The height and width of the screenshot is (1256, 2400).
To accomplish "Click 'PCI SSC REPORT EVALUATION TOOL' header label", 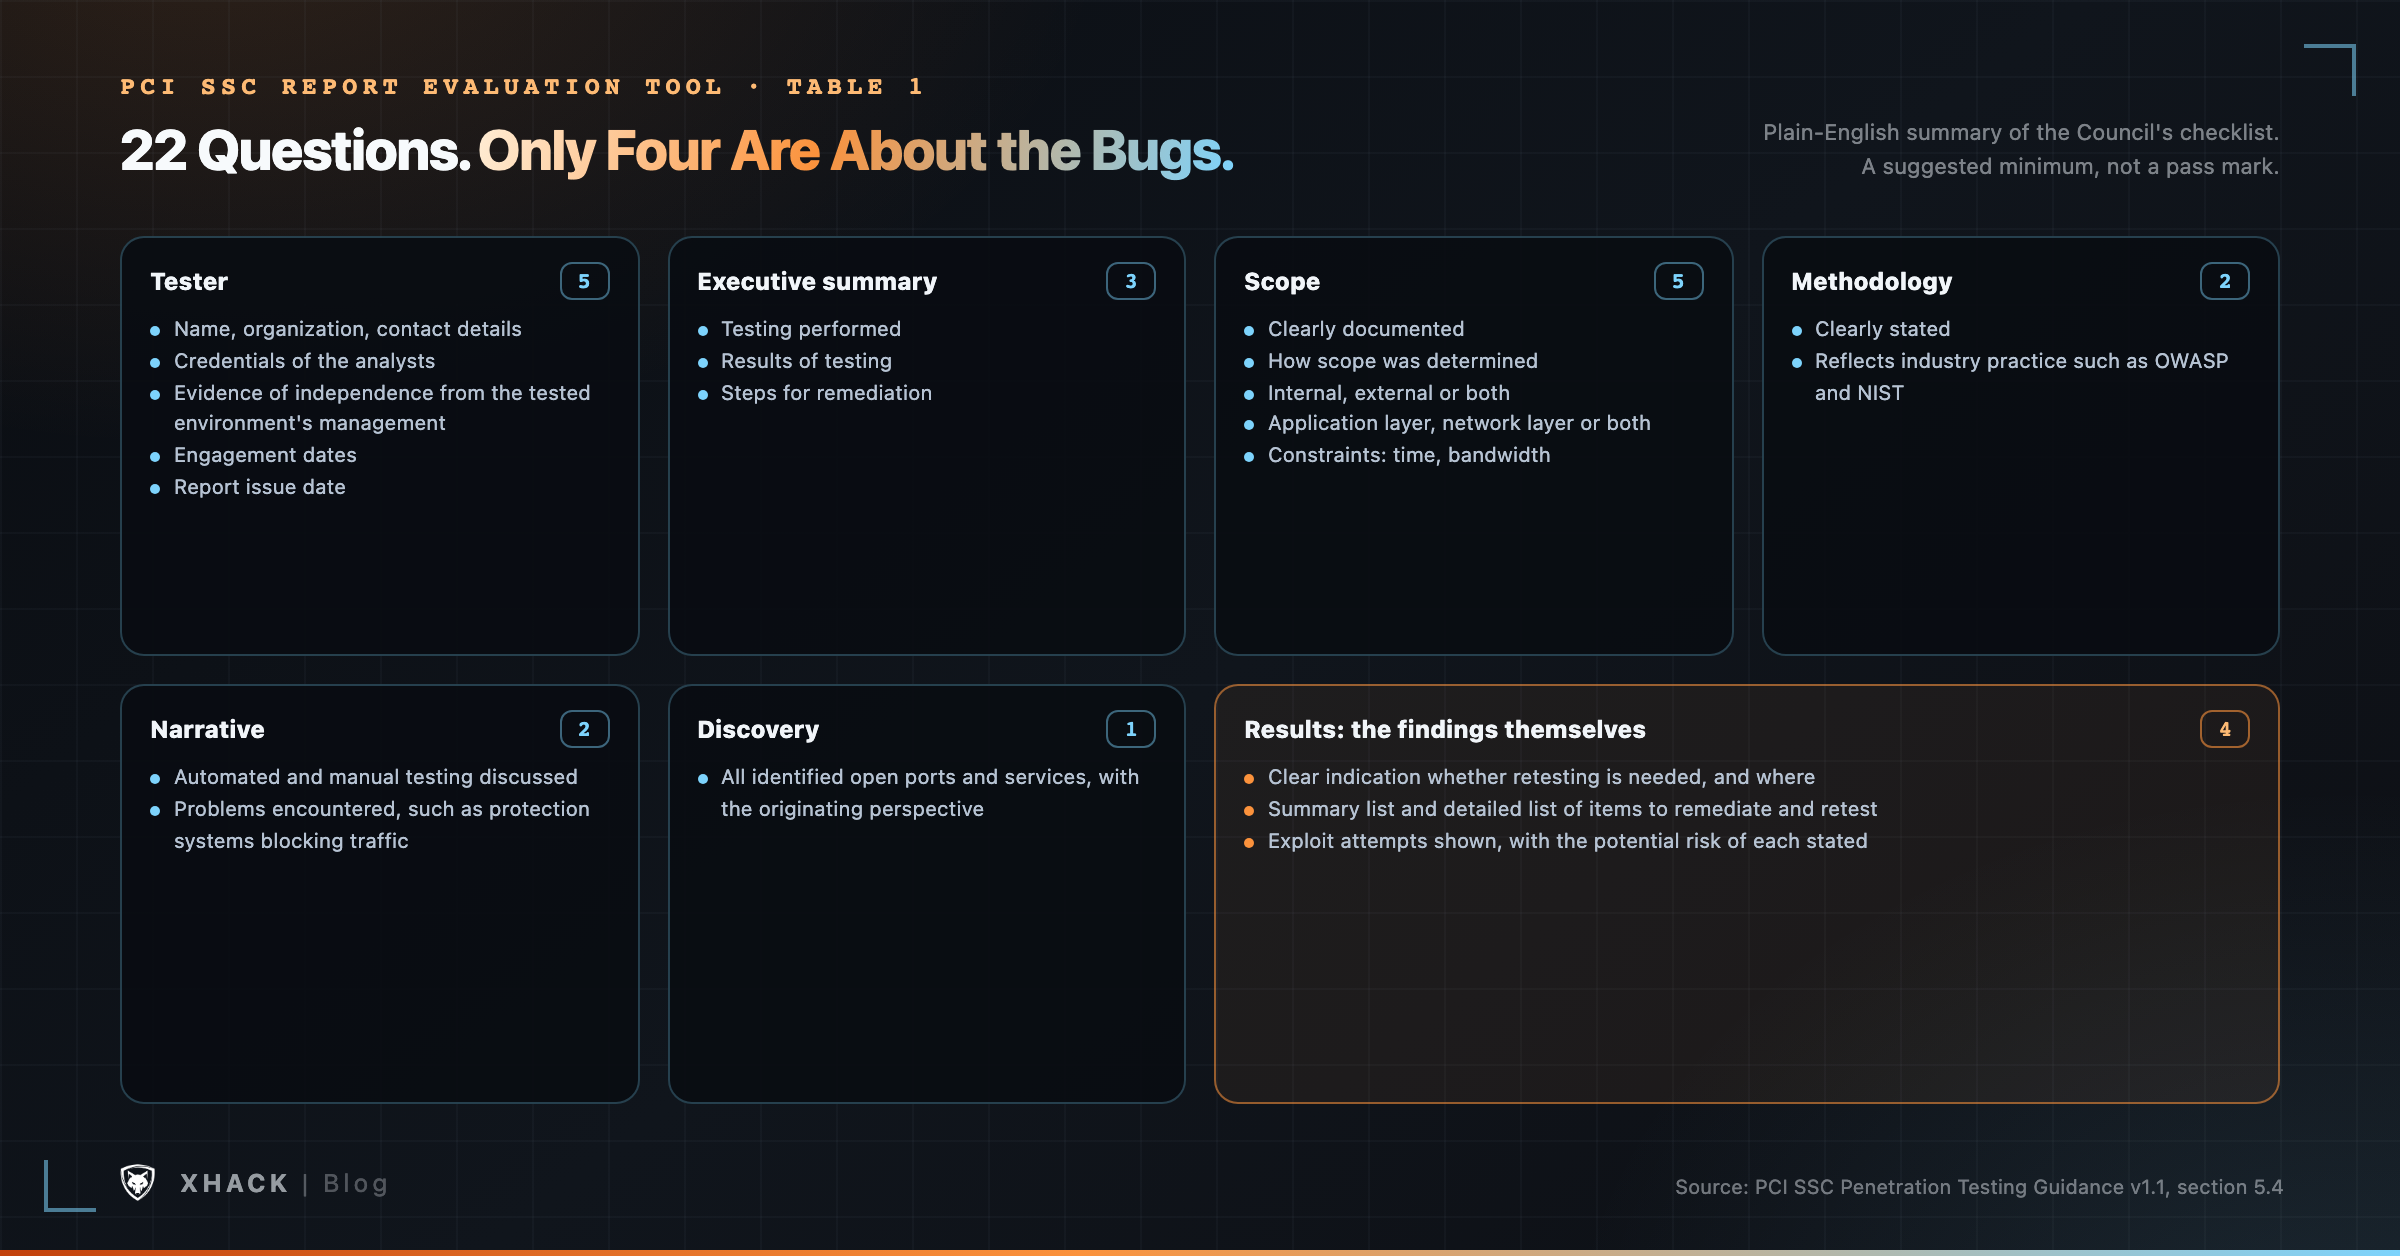I will coord(422,87).
